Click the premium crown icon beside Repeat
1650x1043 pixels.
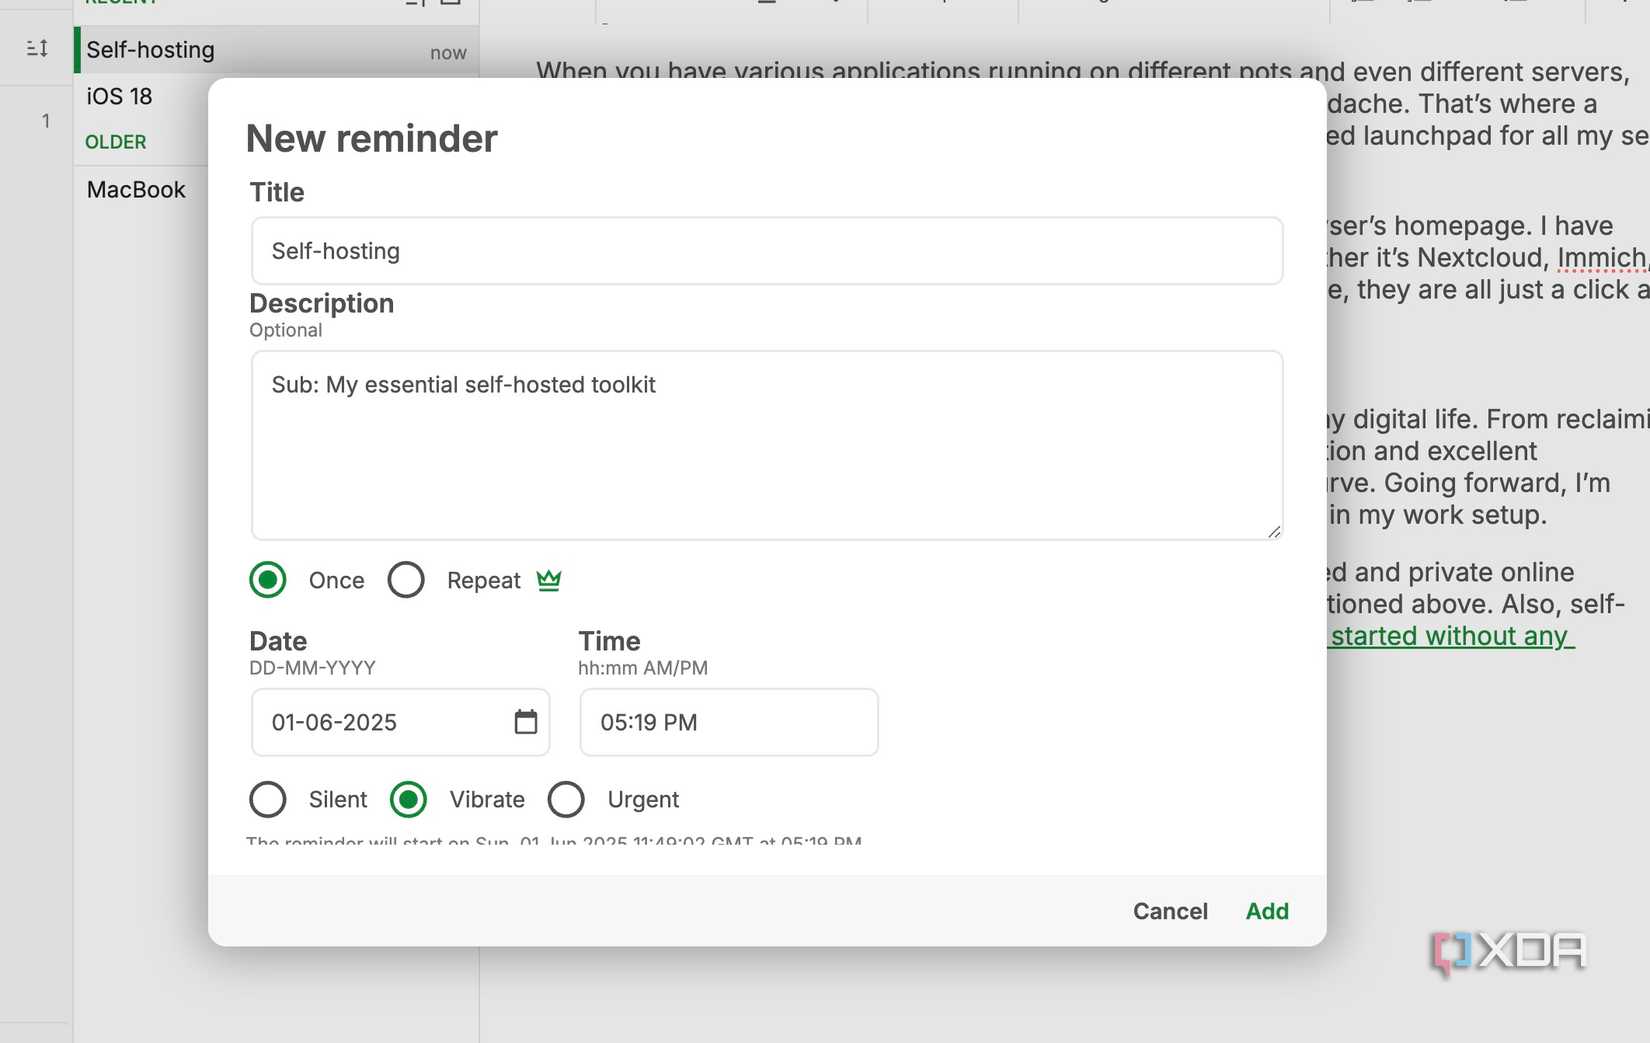[549, 580]
